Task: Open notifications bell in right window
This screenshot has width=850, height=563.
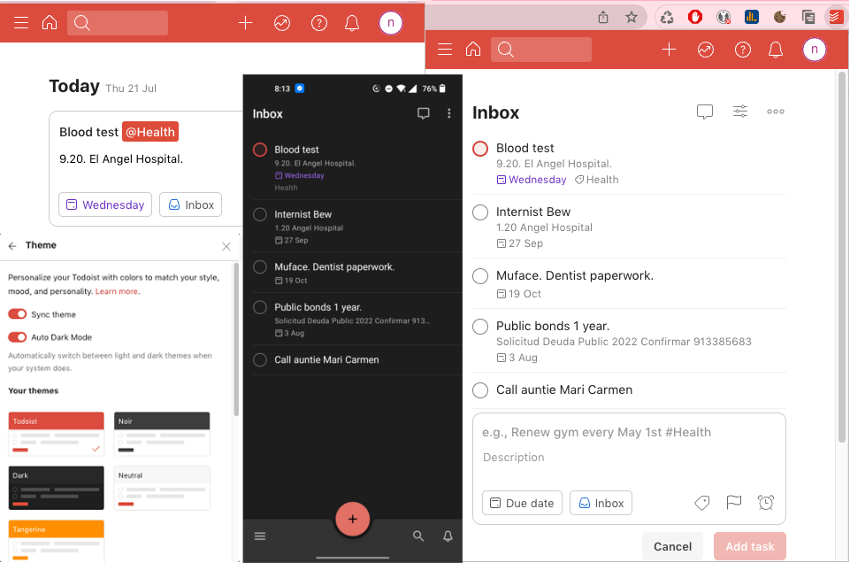Action: pos(776,50)
